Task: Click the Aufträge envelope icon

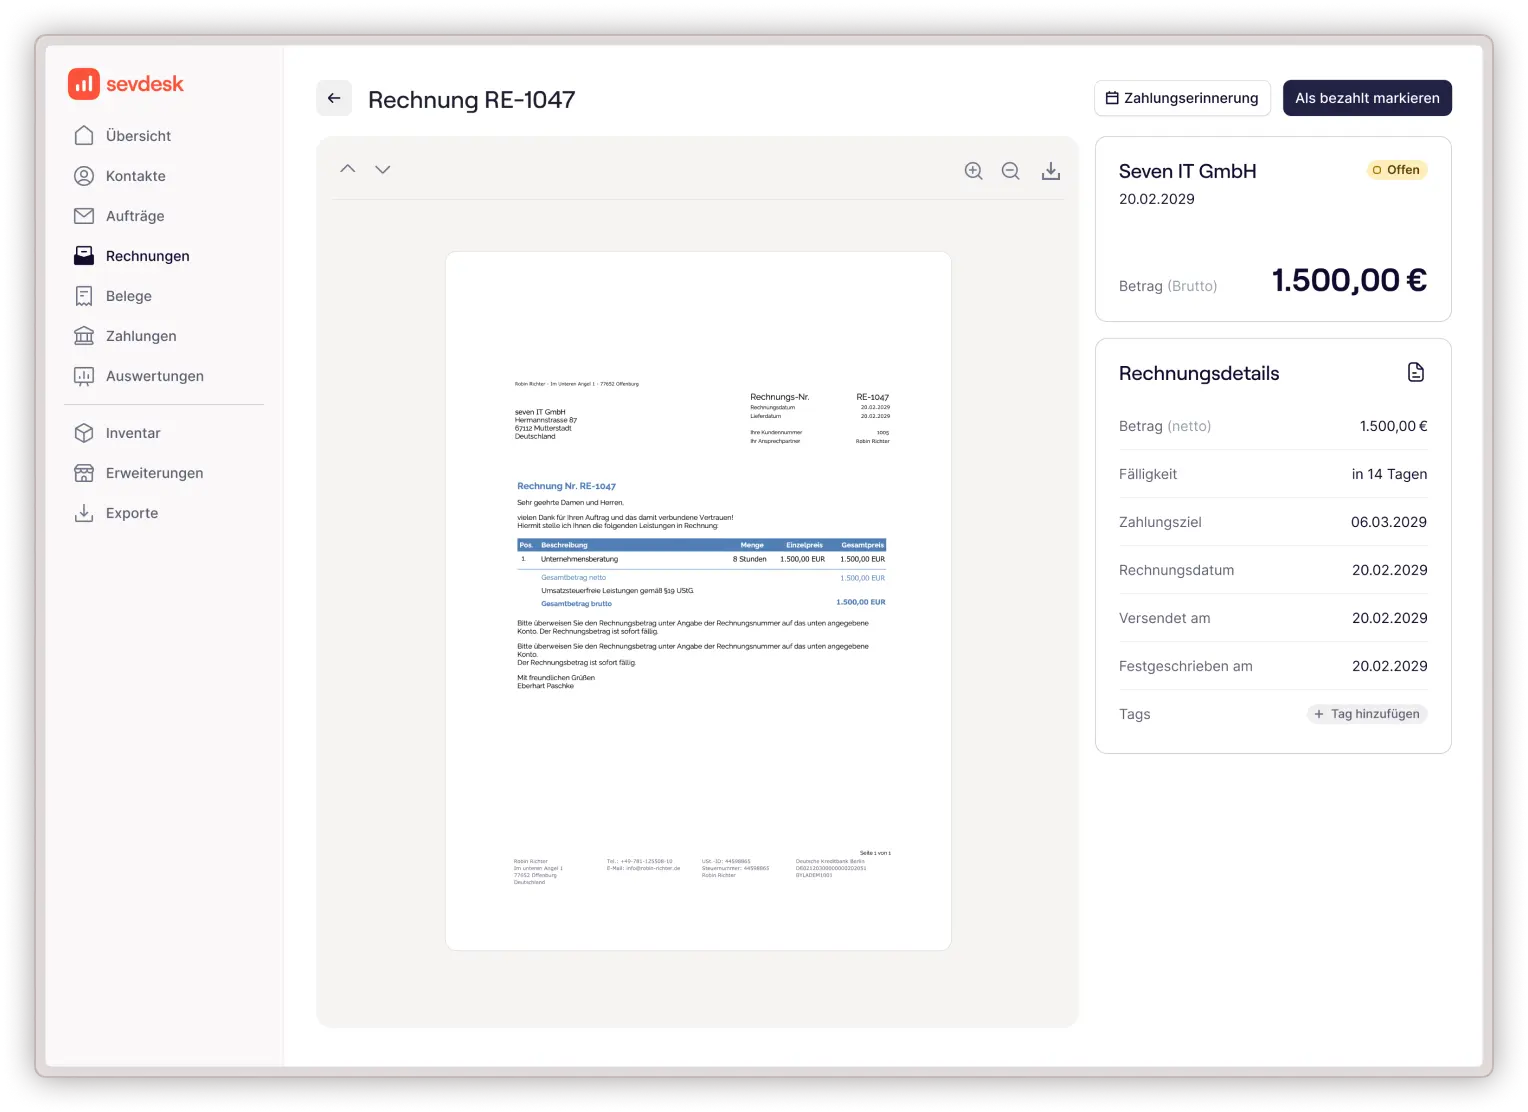Action: tap(84, 216)
